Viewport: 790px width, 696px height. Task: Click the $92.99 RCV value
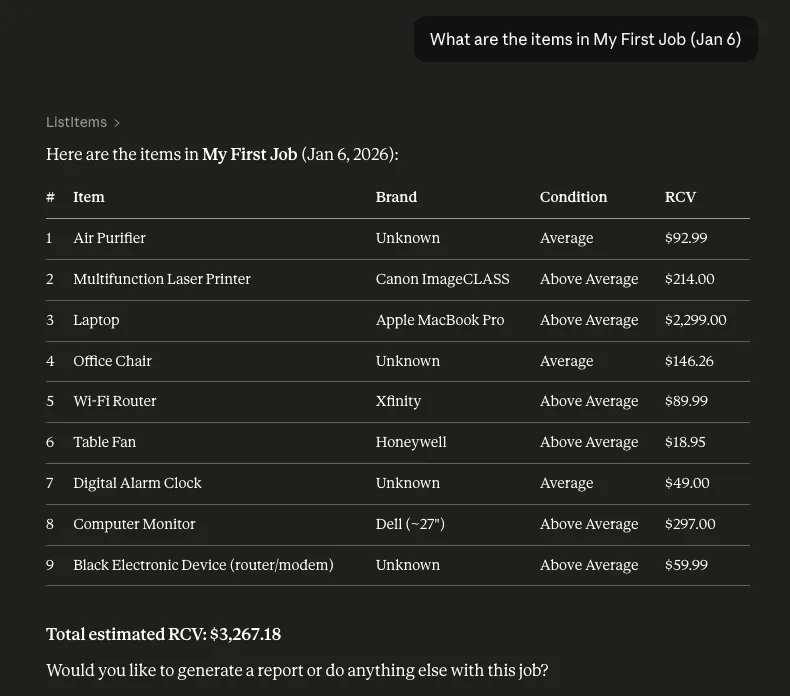[686, 238]
